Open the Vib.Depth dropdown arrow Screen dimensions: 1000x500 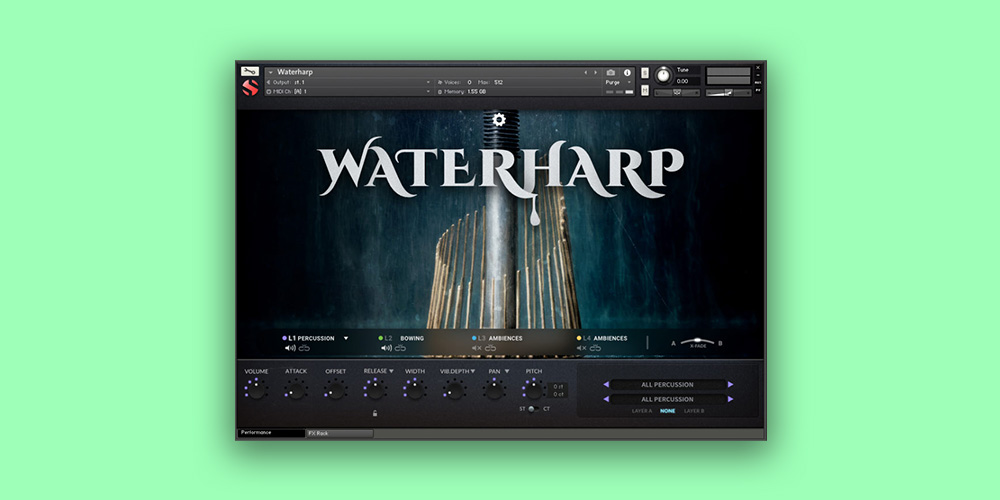[473, 371]
